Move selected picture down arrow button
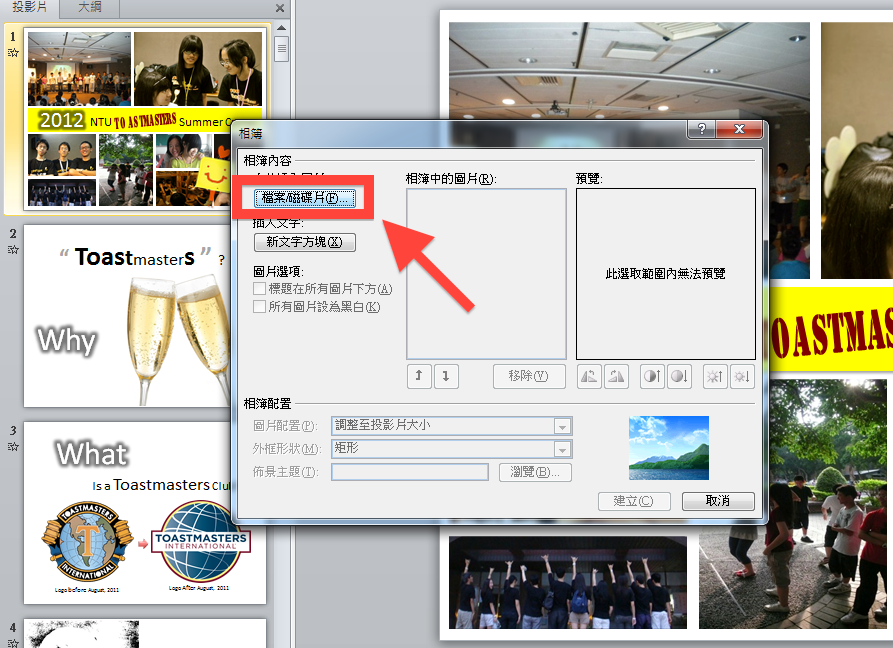This screenshot has width=893, height=648. (x=446, y=376)
